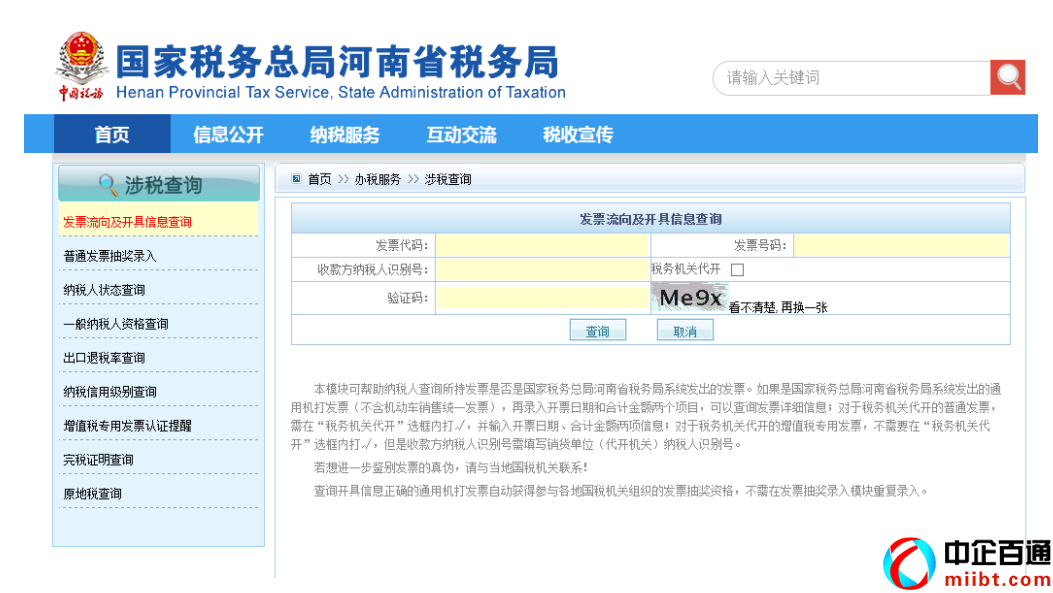Click the red search magnifier icon
Screen dimensions: 1053x593
1007,78
